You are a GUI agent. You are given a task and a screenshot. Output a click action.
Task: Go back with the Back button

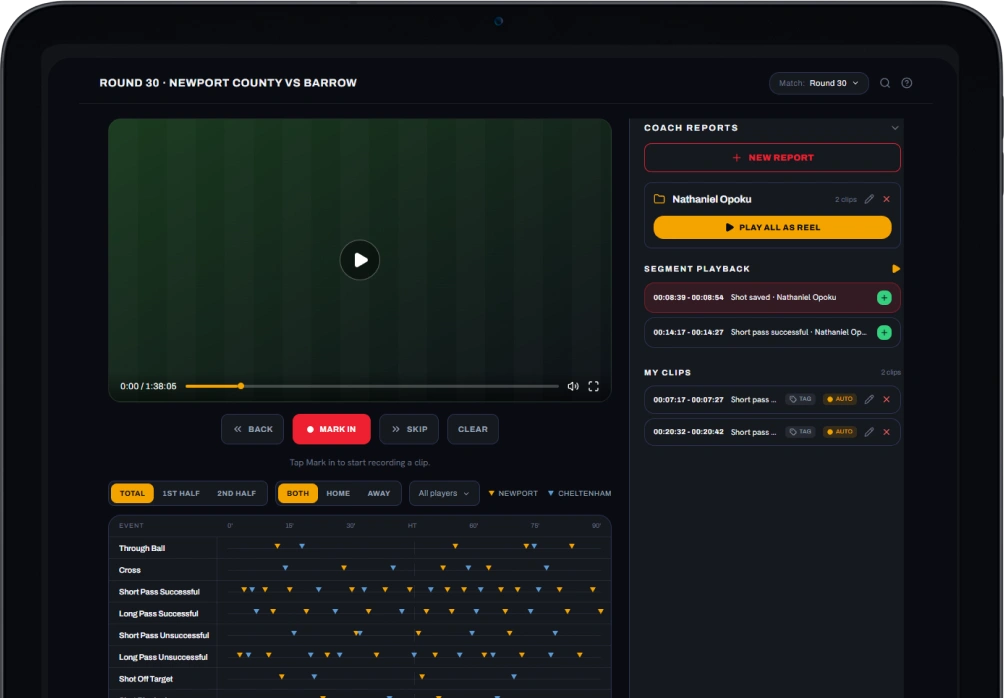pyautogui.click(x=253, y=429)
